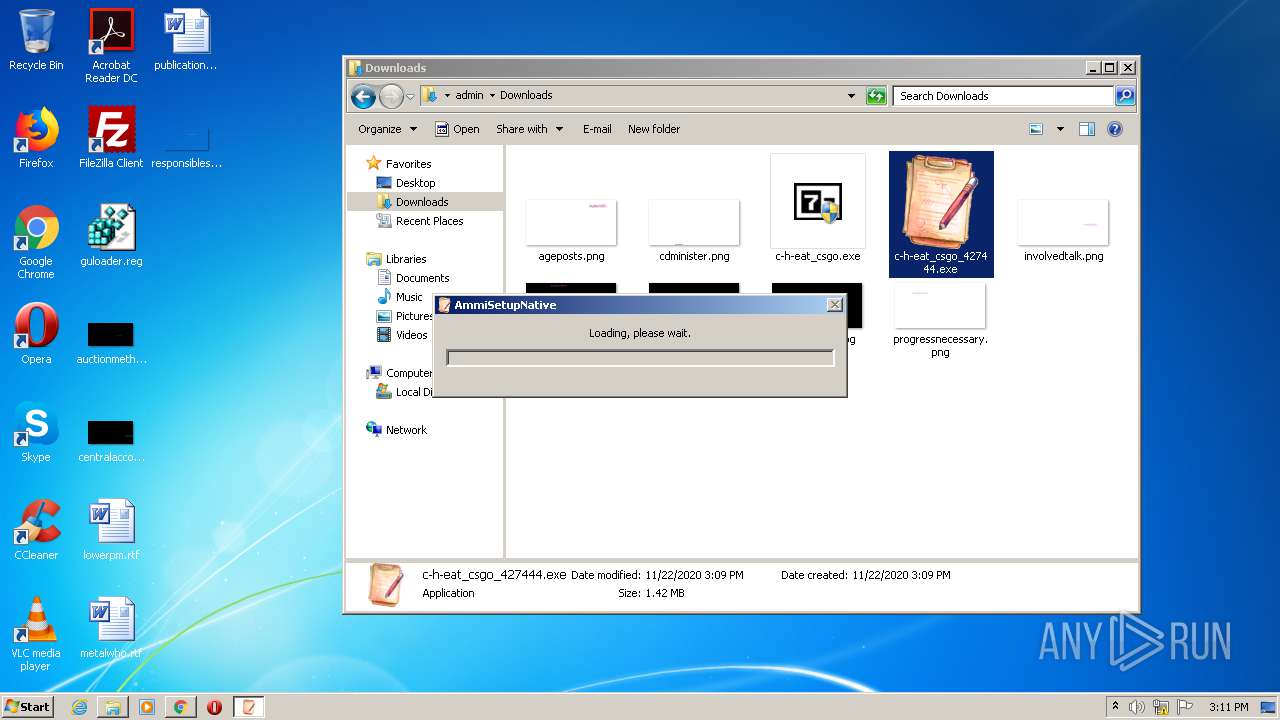
Task: Select c-h-eat_csgo_427444.exe file
Action: click(x=941, y=214)
